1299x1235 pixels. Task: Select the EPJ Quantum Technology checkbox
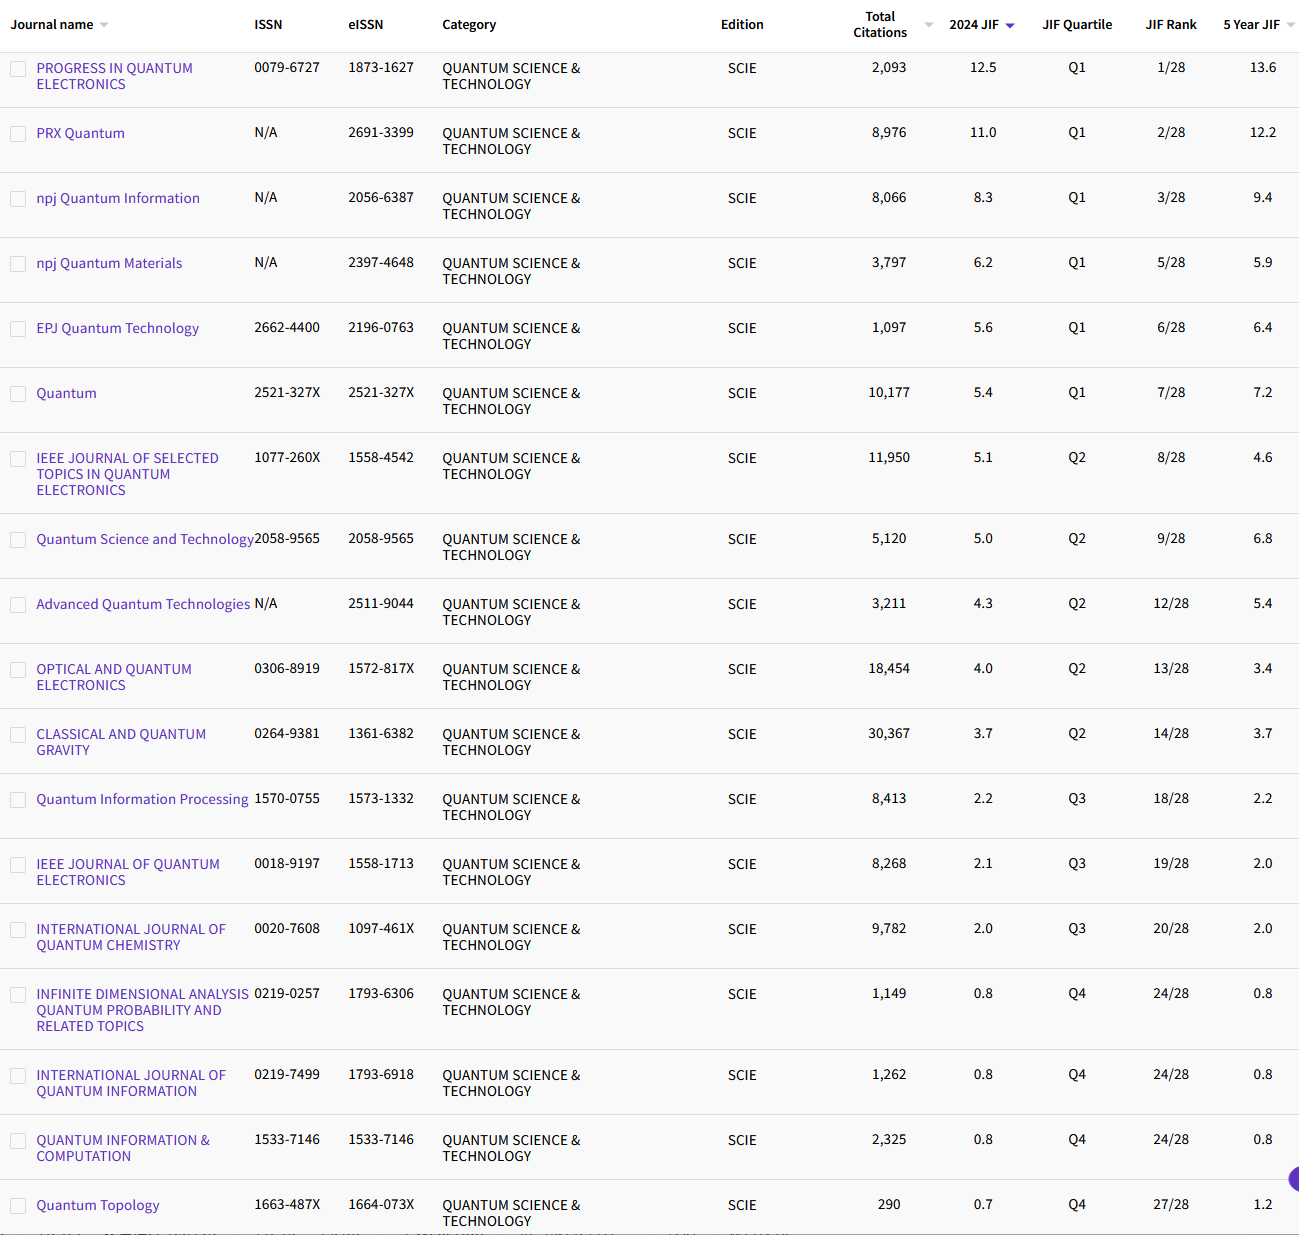pos(18,329)
